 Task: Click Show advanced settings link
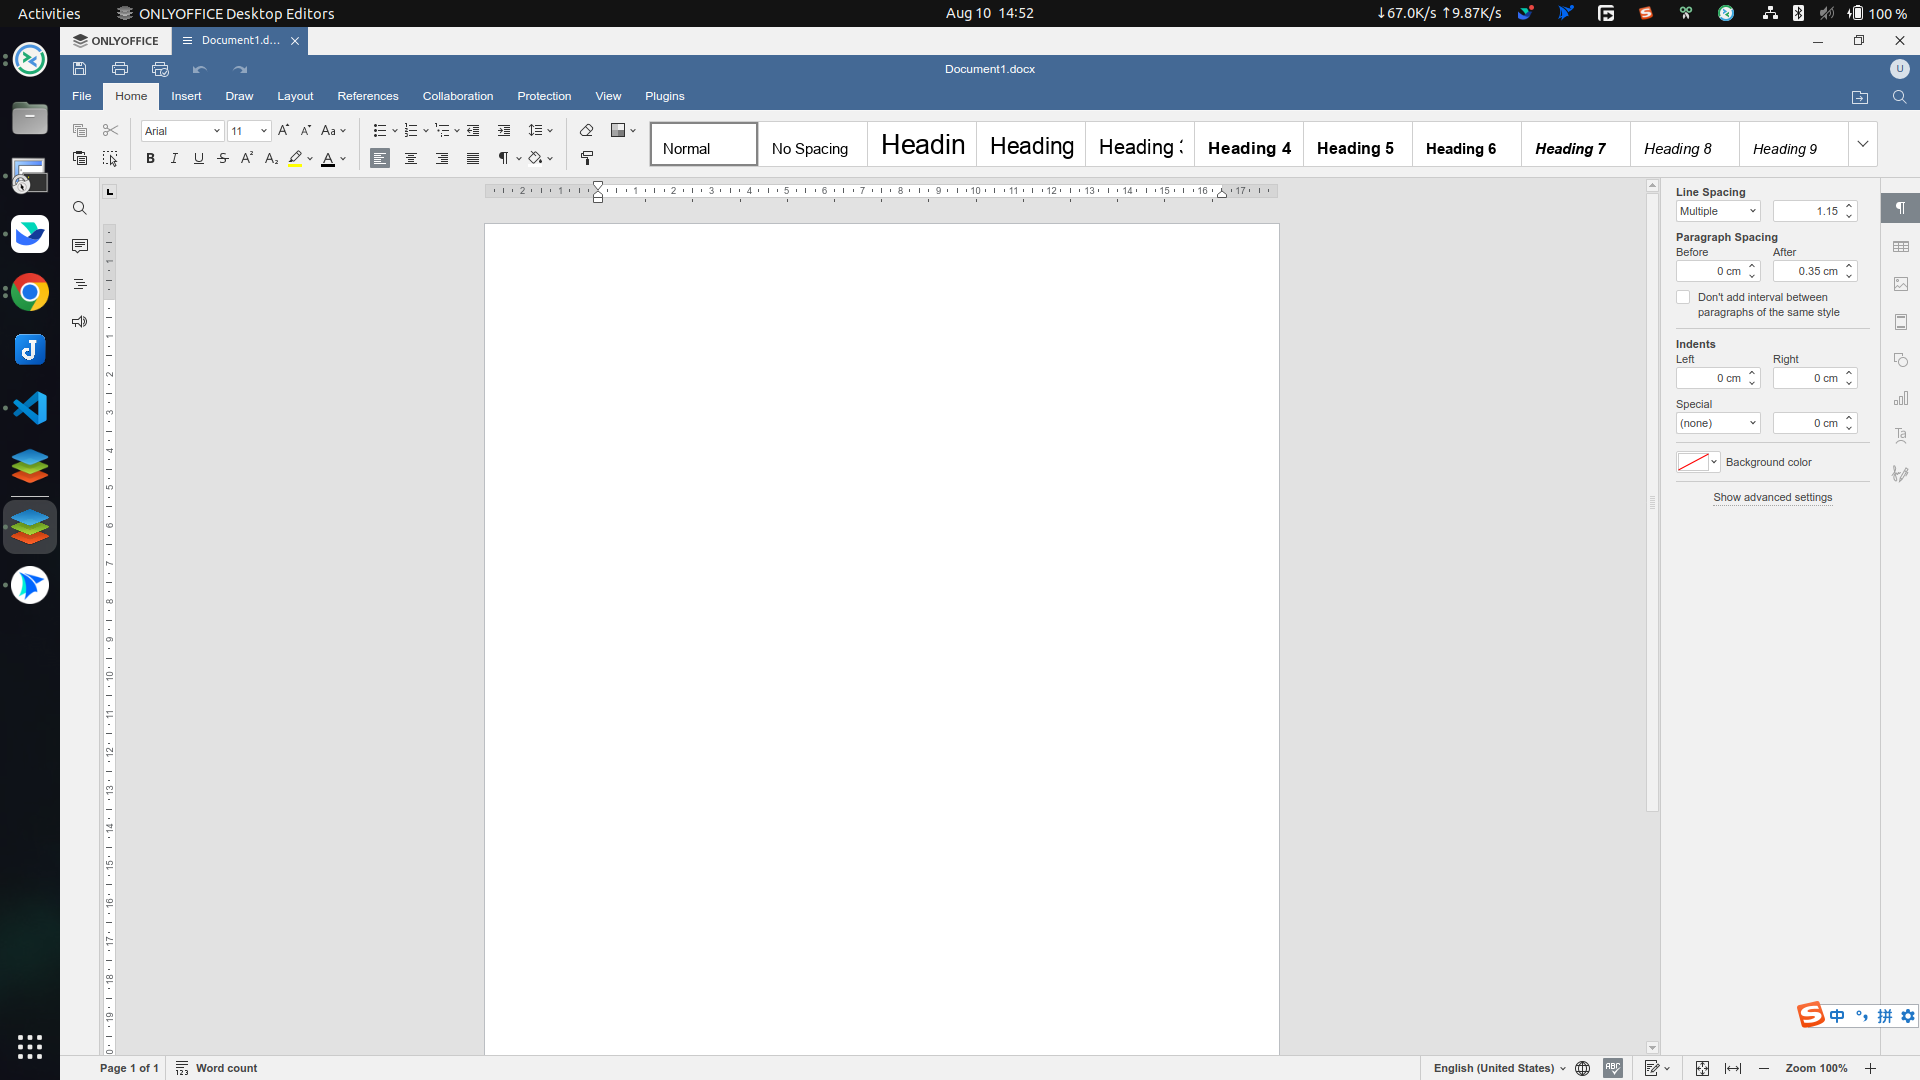(1772, 497)
